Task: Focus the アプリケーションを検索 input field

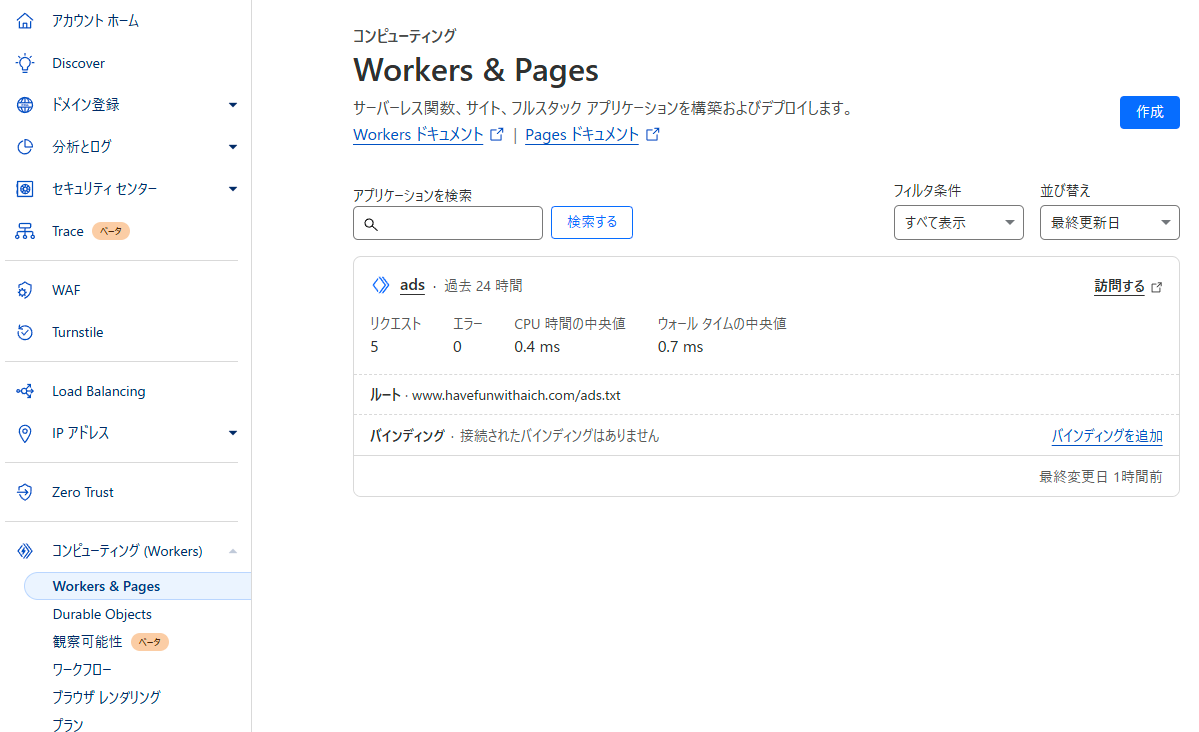Action: [448, 223]
